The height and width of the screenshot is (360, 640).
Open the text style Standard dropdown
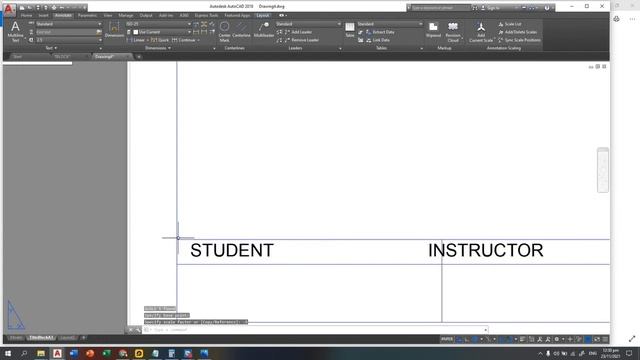point(69,24)
